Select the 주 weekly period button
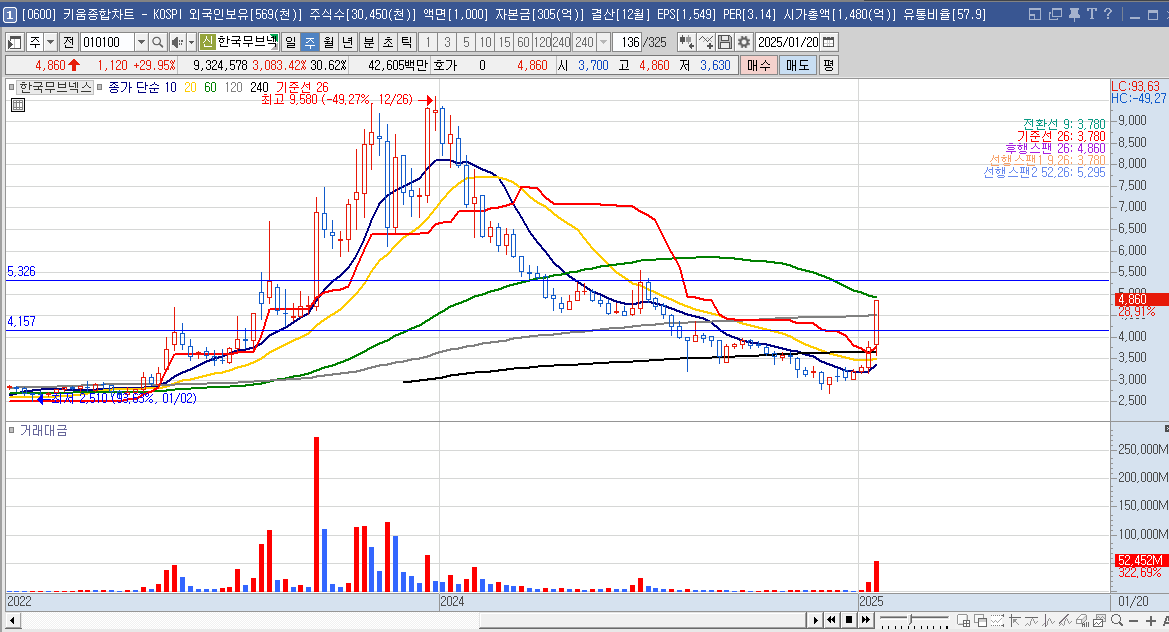 (x=309, y=42)
